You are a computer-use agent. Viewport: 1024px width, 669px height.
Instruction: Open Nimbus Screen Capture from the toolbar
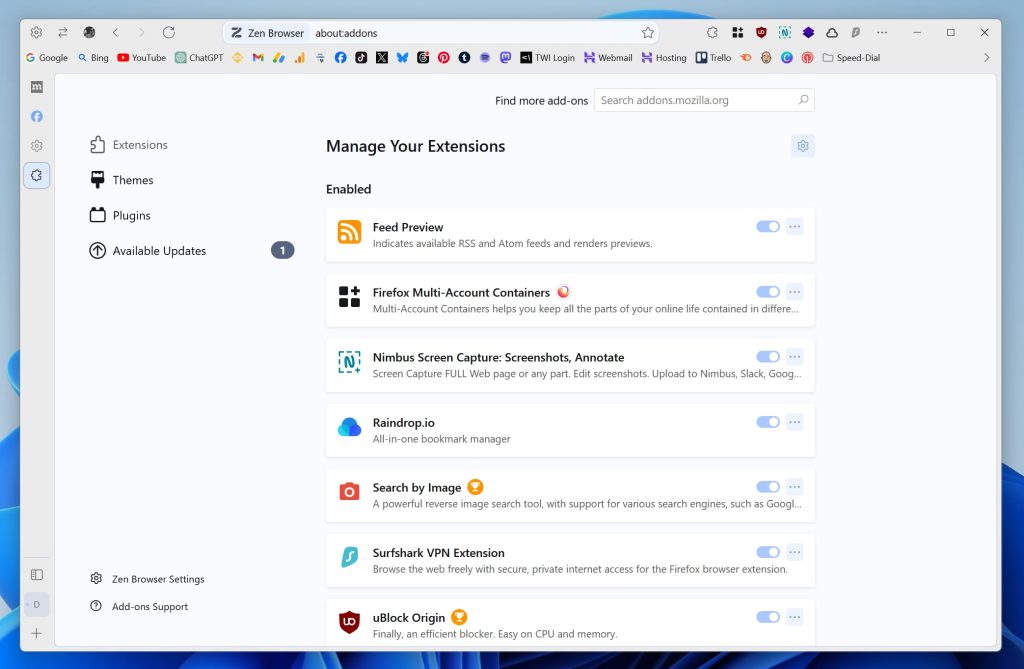coord(786,32)
